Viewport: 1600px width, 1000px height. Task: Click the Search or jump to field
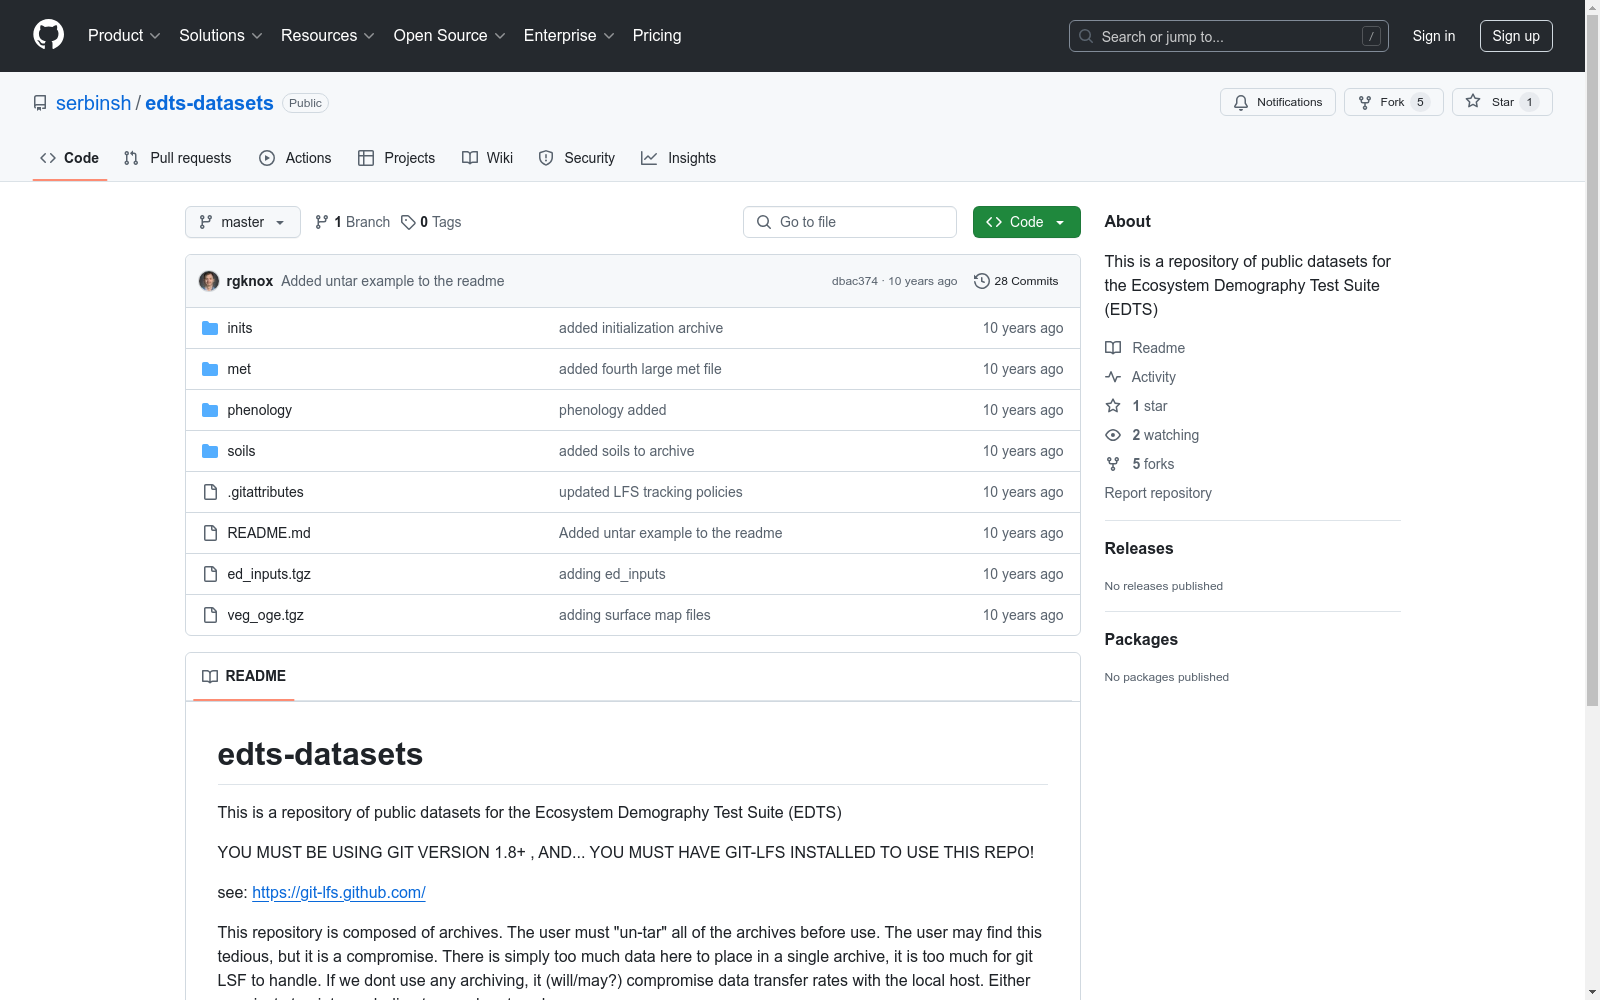[1229, 36]
